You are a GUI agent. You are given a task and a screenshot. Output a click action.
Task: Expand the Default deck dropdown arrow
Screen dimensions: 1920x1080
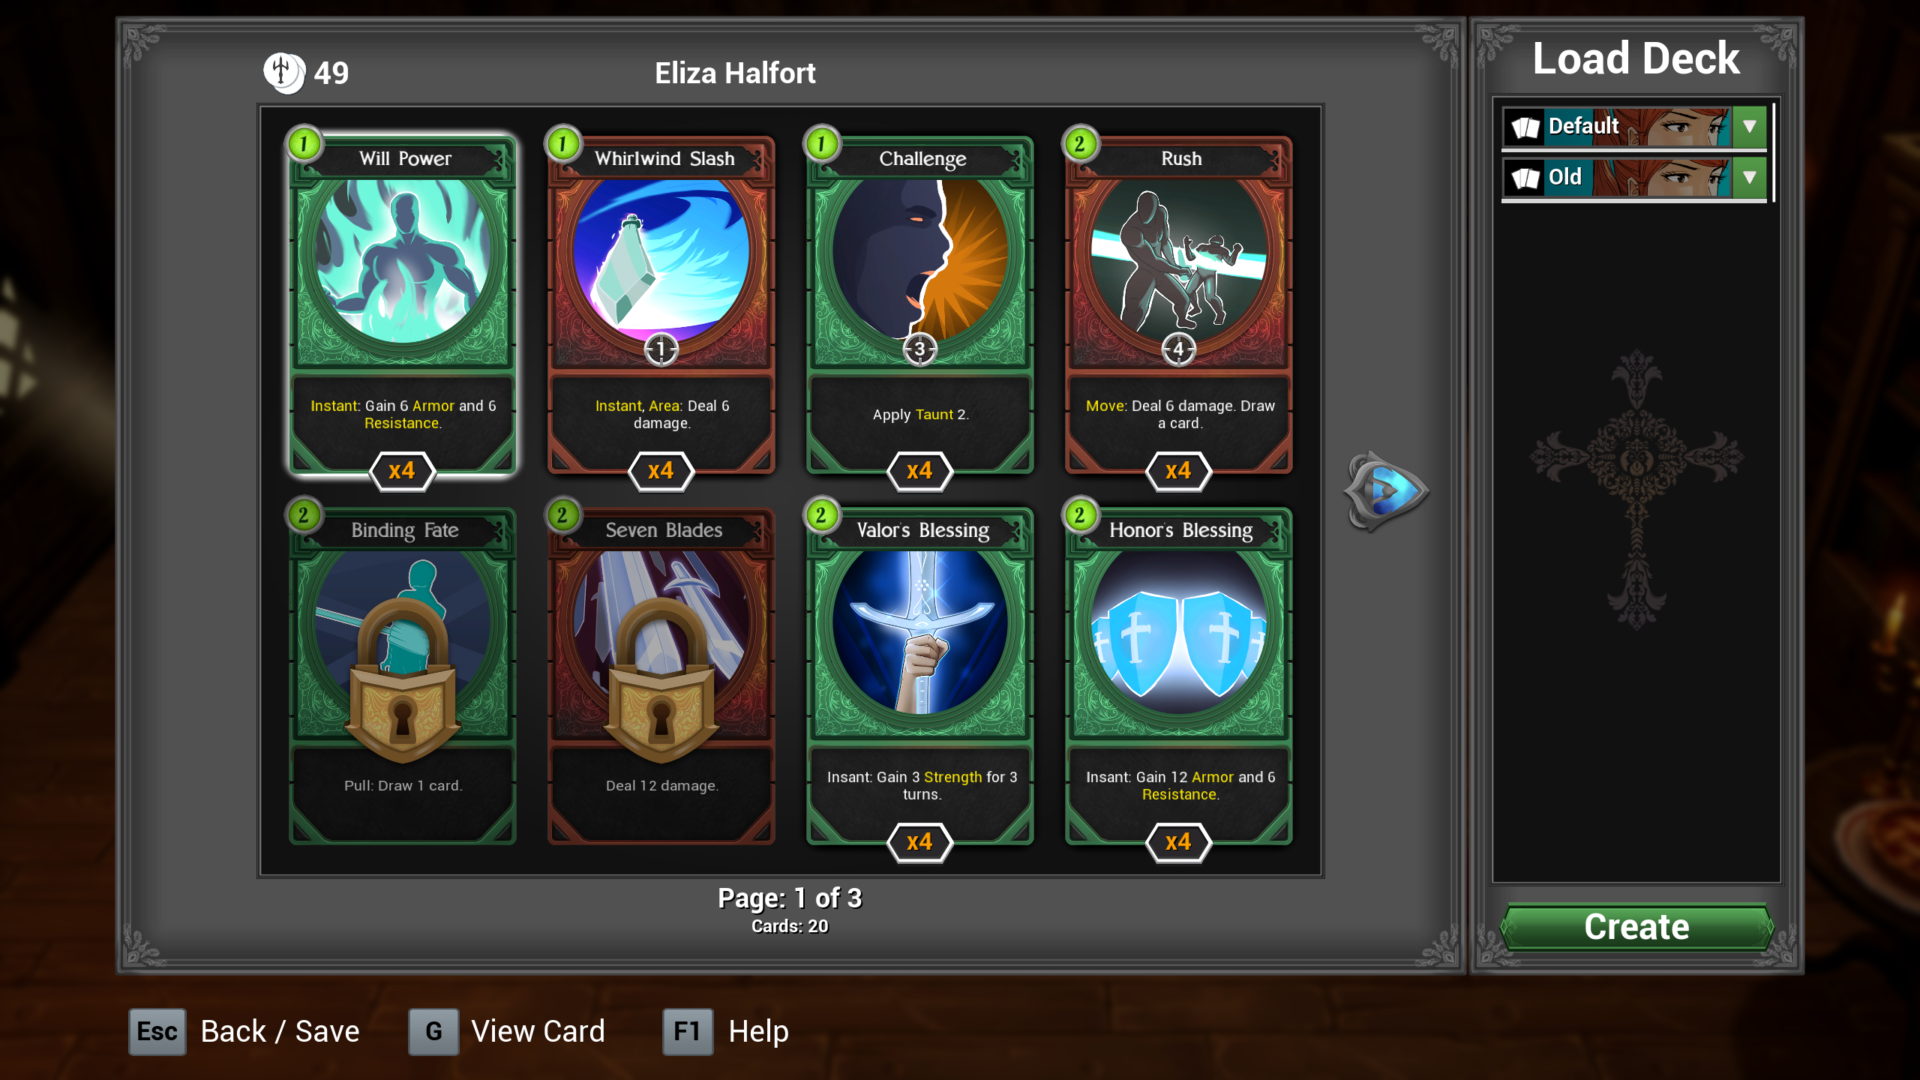tap(1750, 127)
